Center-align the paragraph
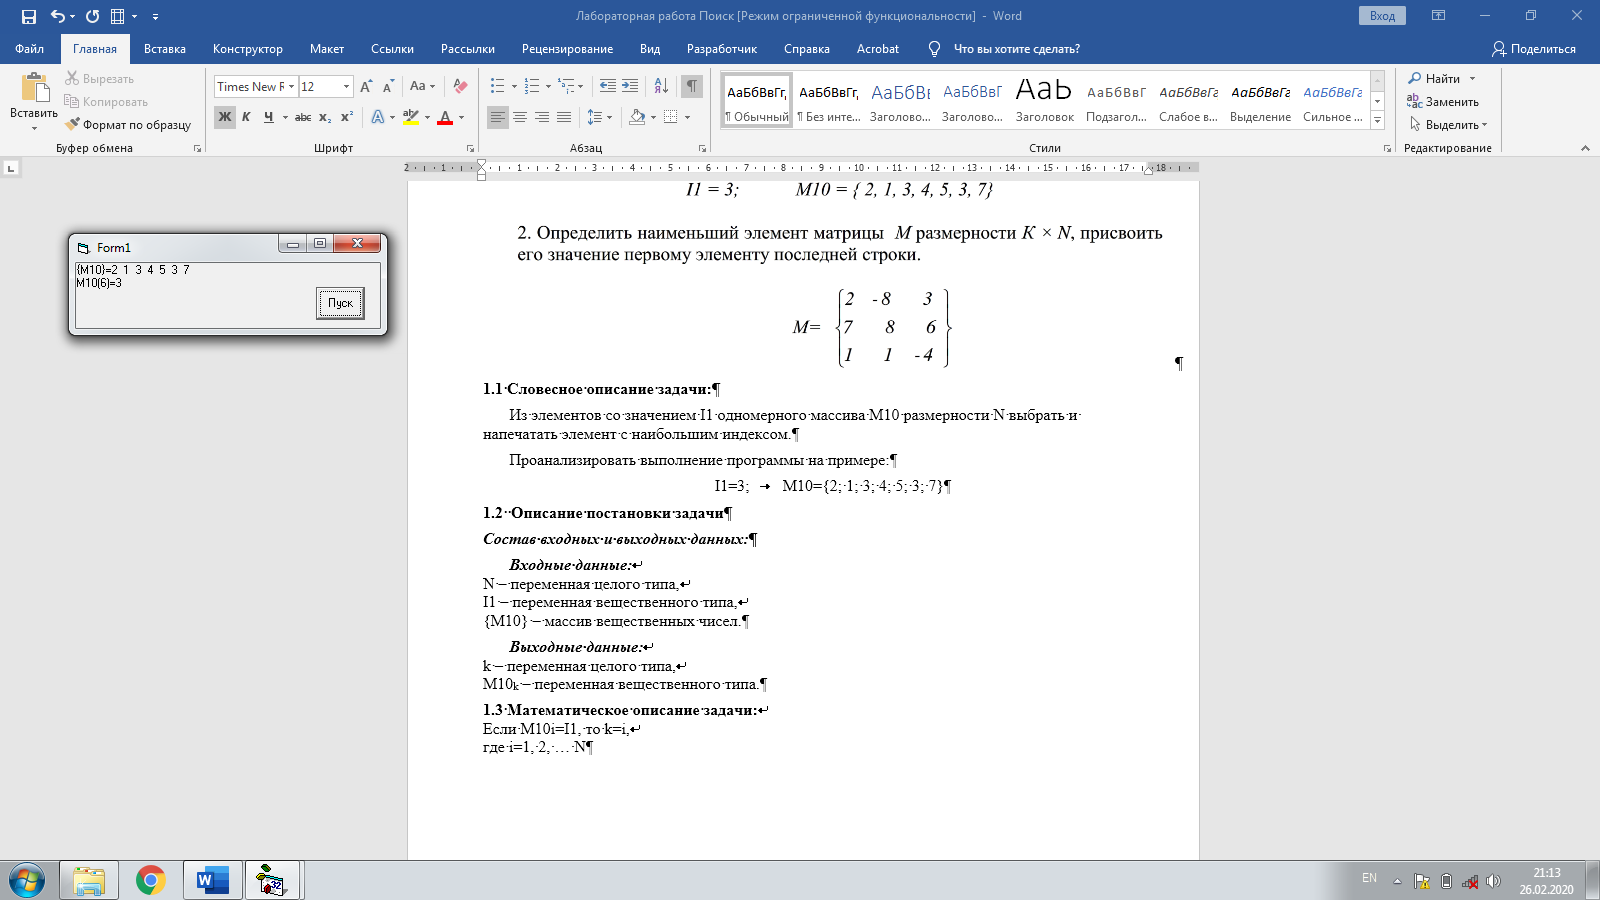 tap(520, 117)
